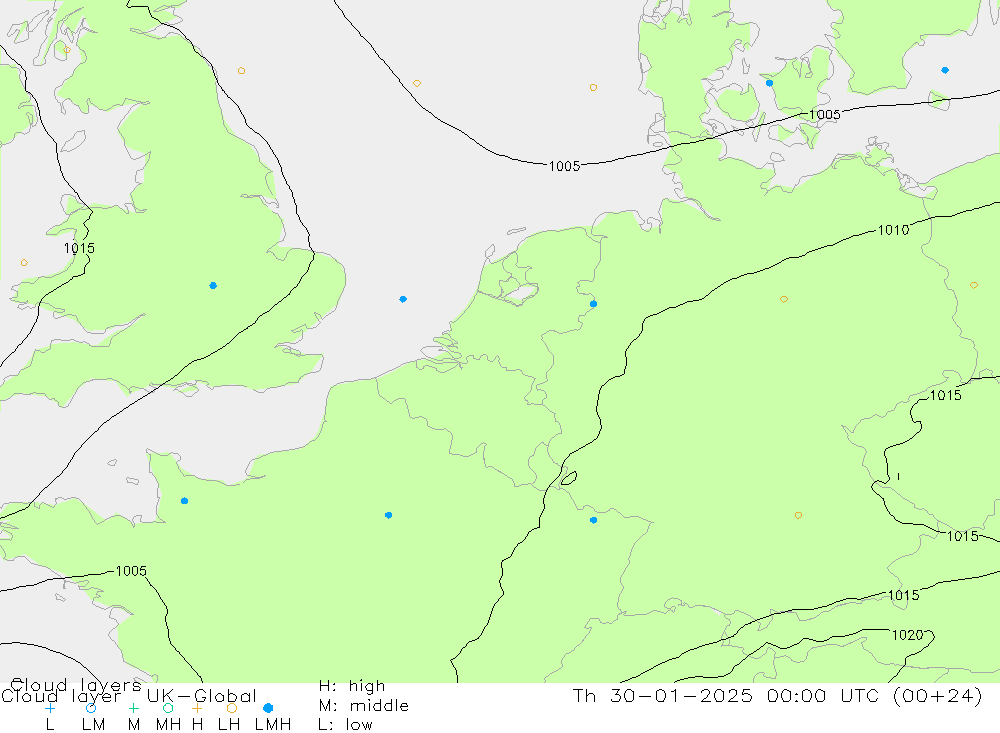This screenshot has width=1000, height=733.
Task: Select the orange circle west of Wales
Action: [x=24, y=263]
